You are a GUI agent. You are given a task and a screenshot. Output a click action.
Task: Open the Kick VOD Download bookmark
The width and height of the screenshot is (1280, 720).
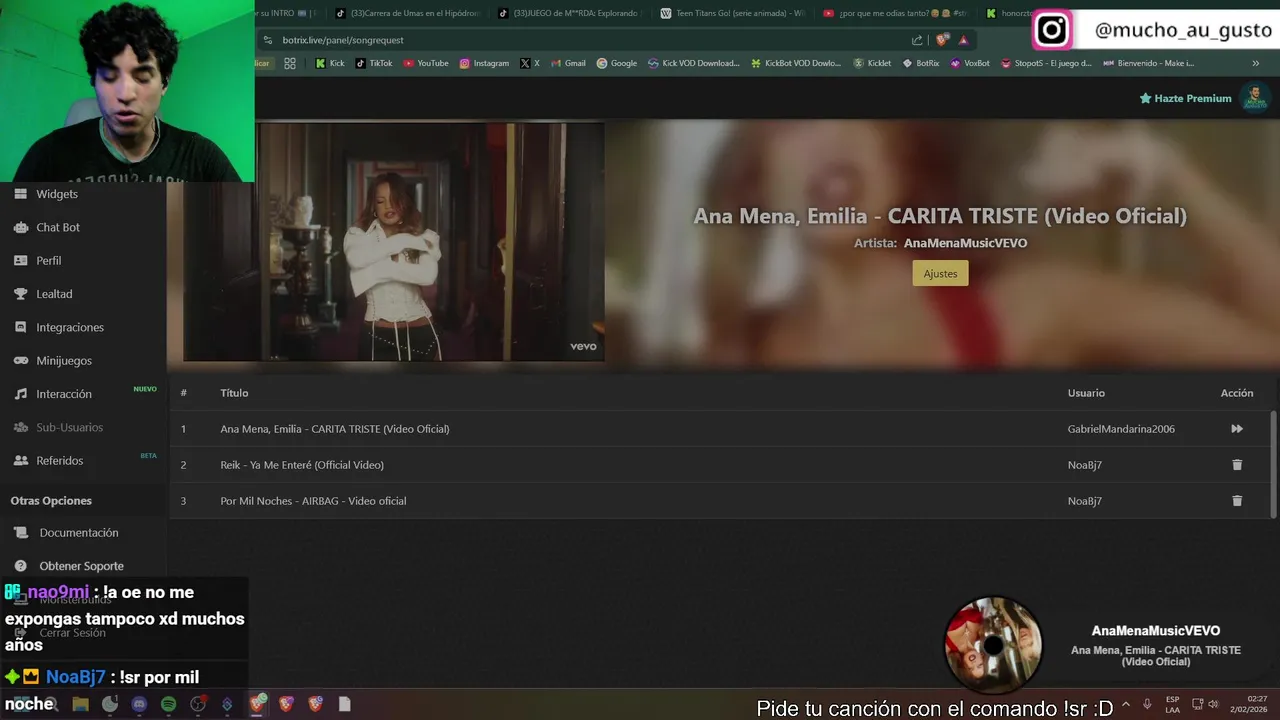point(694,63)
